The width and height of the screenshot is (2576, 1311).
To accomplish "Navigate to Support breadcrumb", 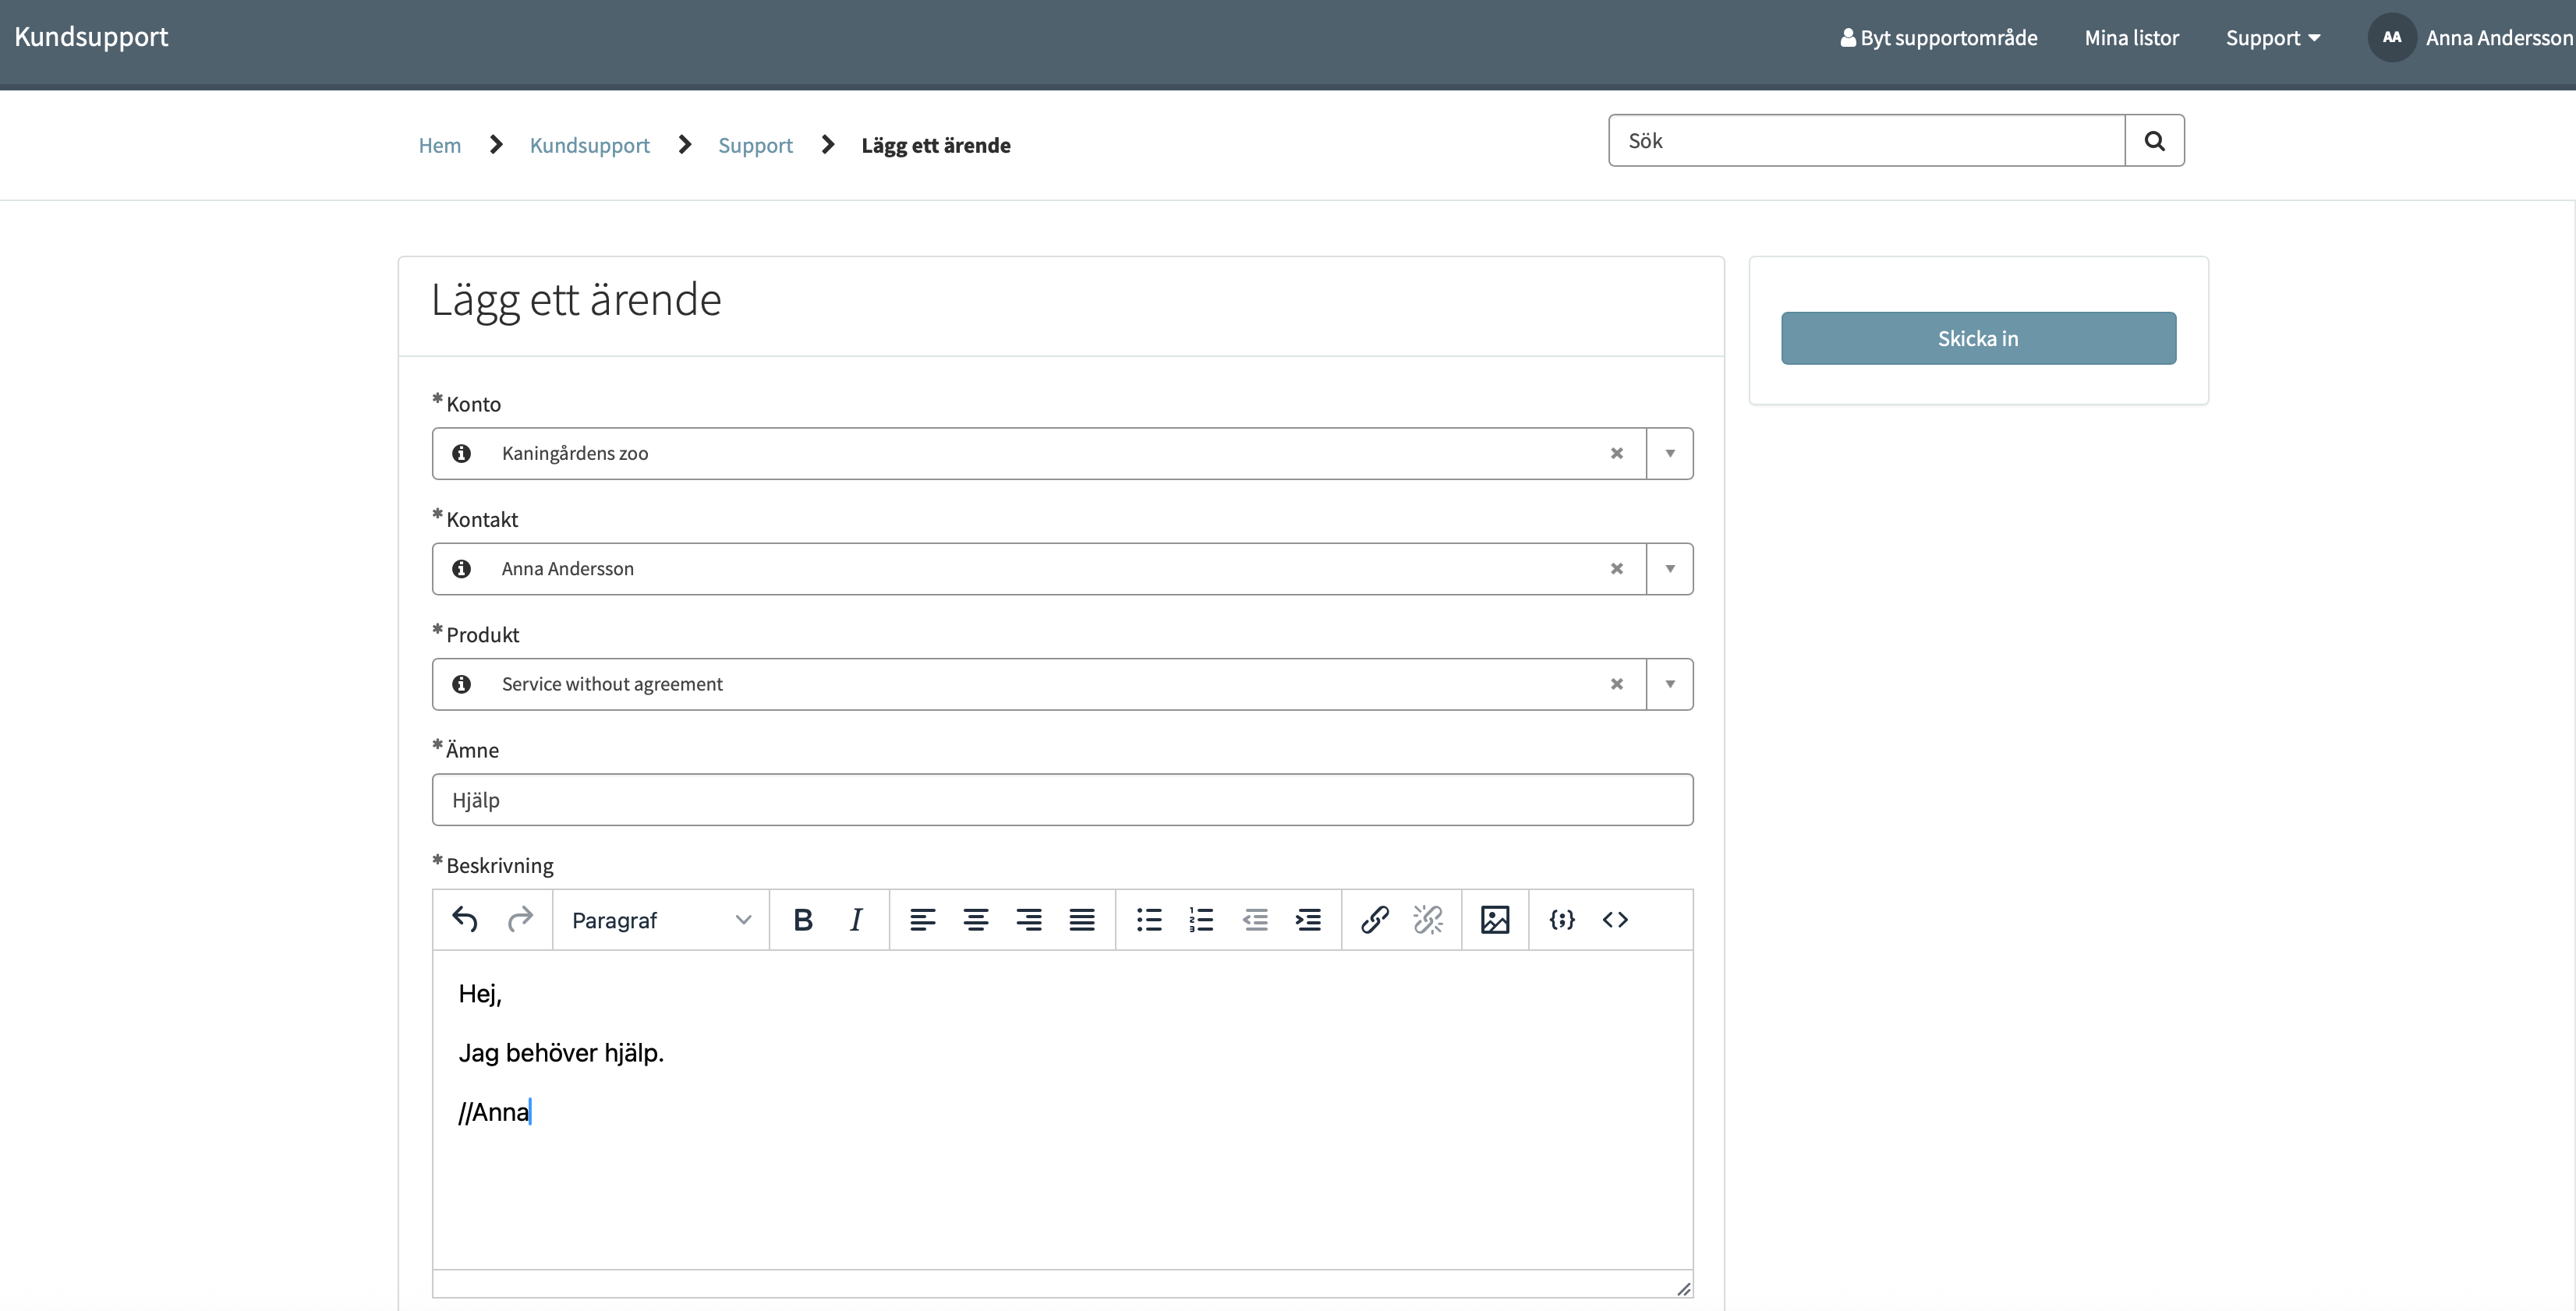I will click(755, 145).
